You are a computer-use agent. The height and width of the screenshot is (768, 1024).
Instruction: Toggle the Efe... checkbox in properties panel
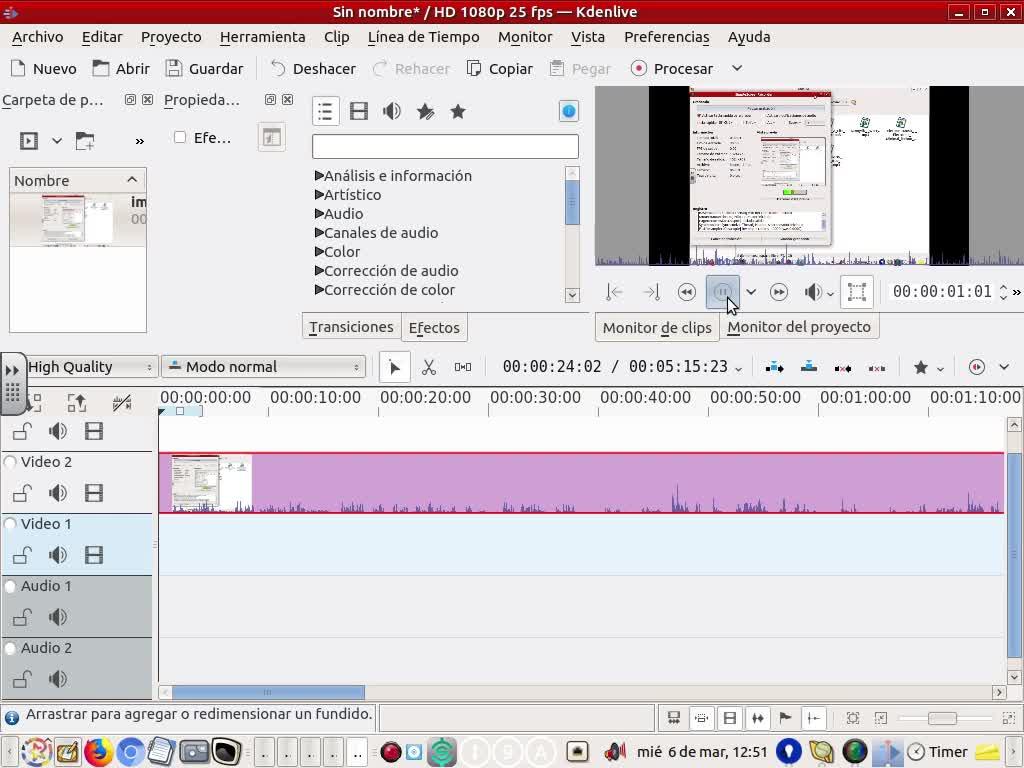pyautogui.click(x=180, y=138)
